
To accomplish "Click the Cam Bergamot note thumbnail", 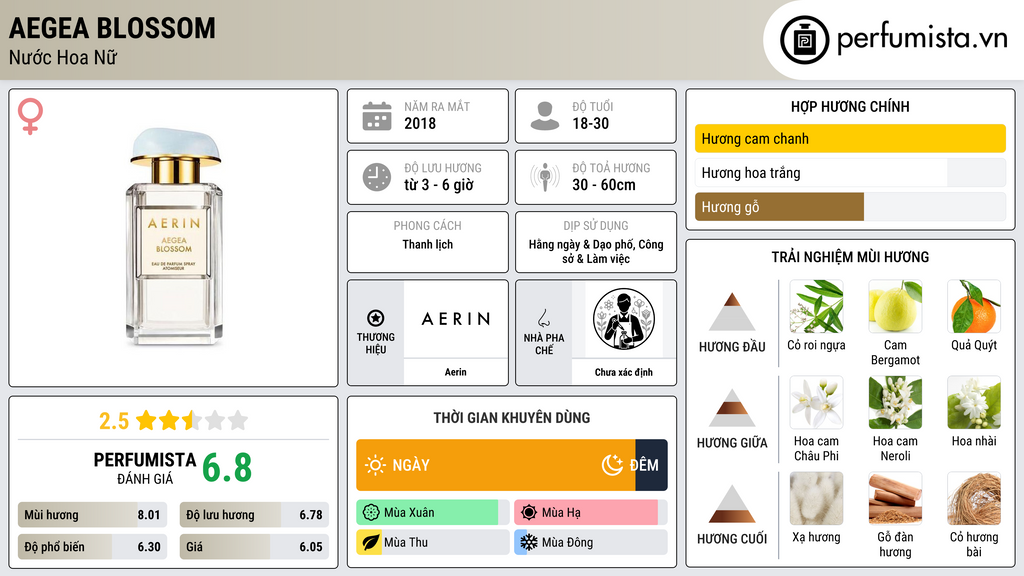I will [x=895, y=306].
